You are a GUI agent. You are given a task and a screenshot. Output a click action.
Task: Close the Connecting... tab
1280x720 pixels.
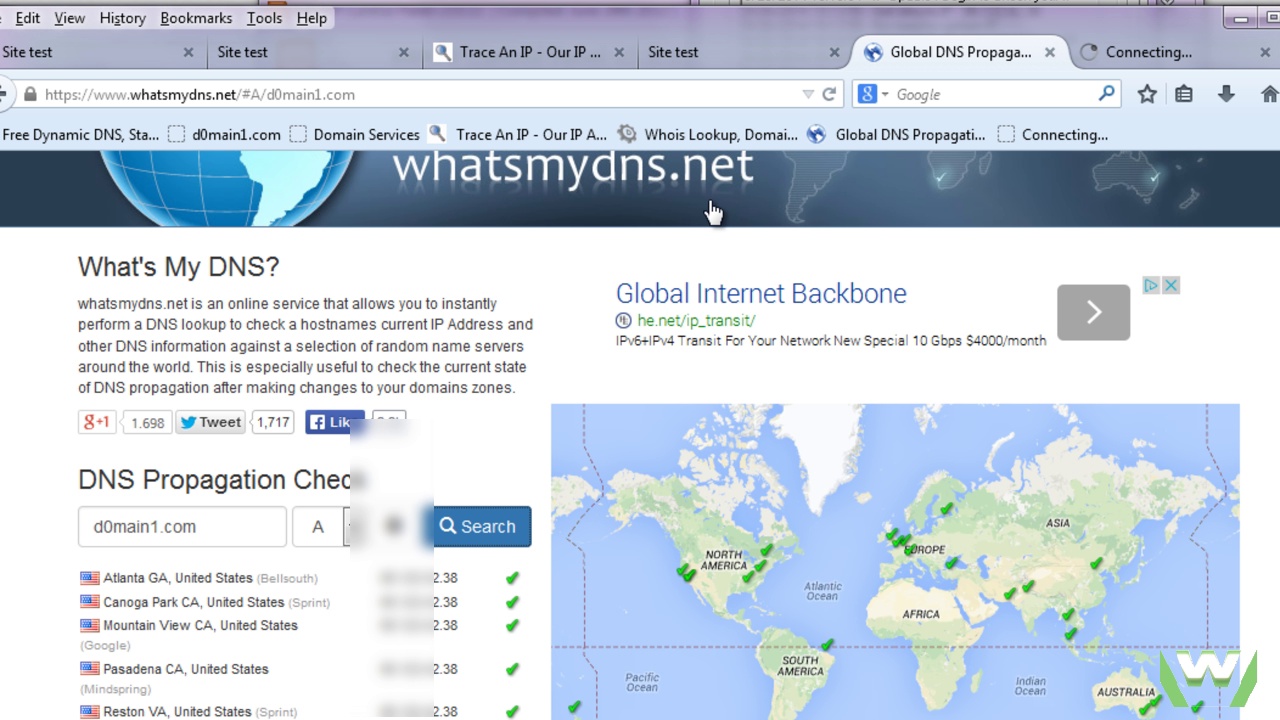point(1265,52)
